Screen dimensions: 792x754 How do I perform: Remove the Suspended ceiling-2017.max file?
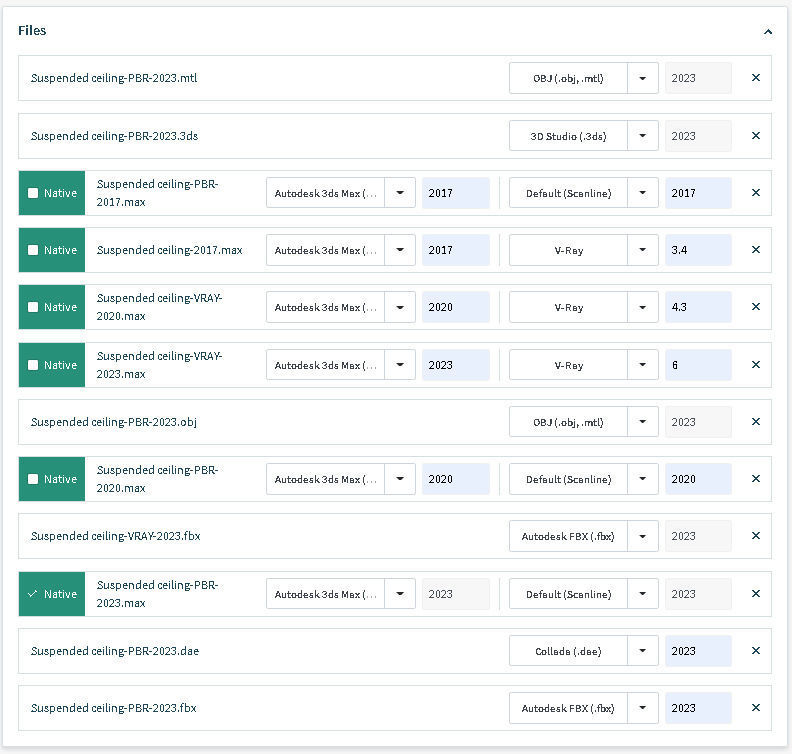click(x=755, y=250)
